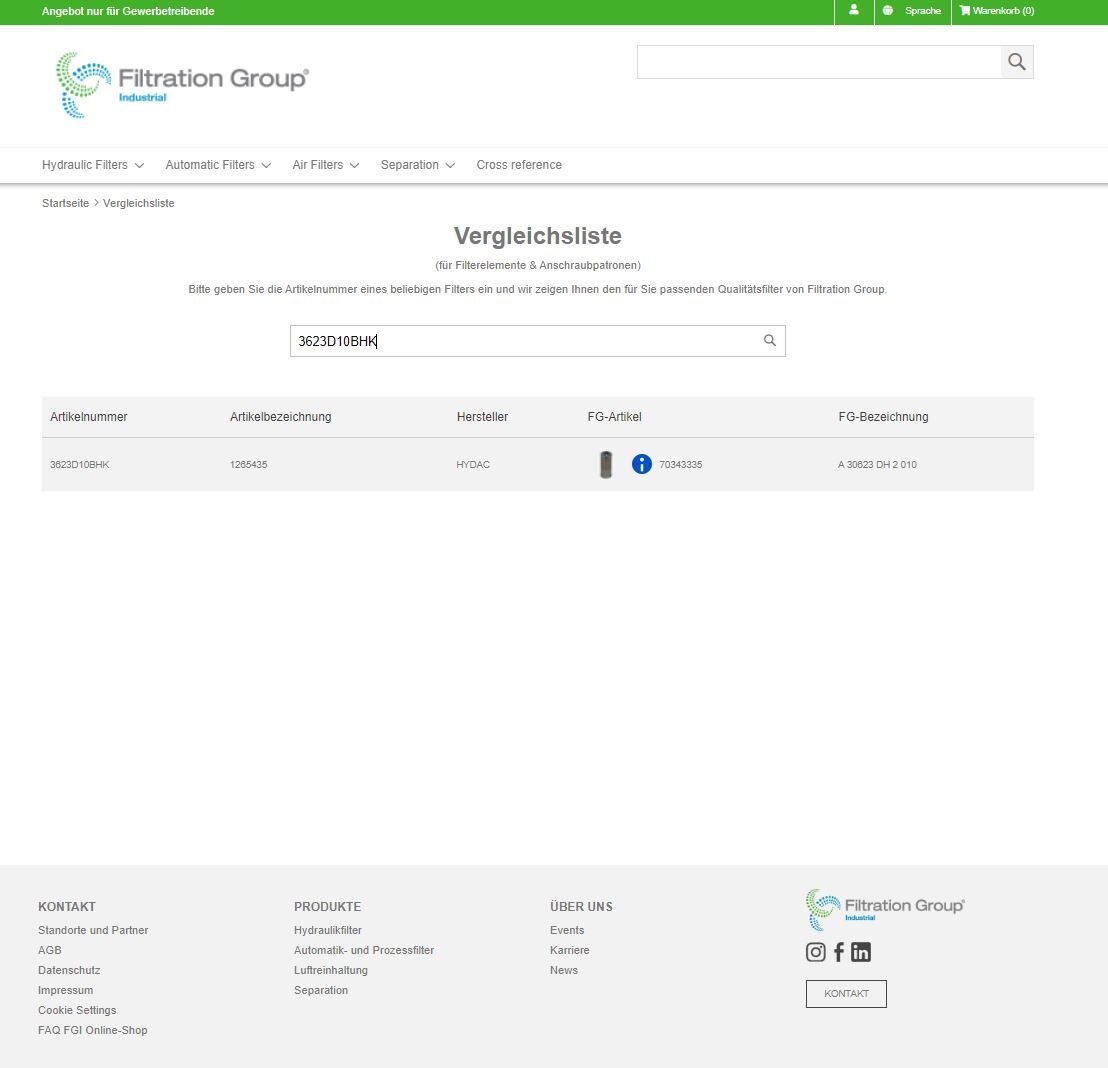Click the globe icon next to Sprache
Viewport: 1108px width, 1068px height.
coord(886,11)
